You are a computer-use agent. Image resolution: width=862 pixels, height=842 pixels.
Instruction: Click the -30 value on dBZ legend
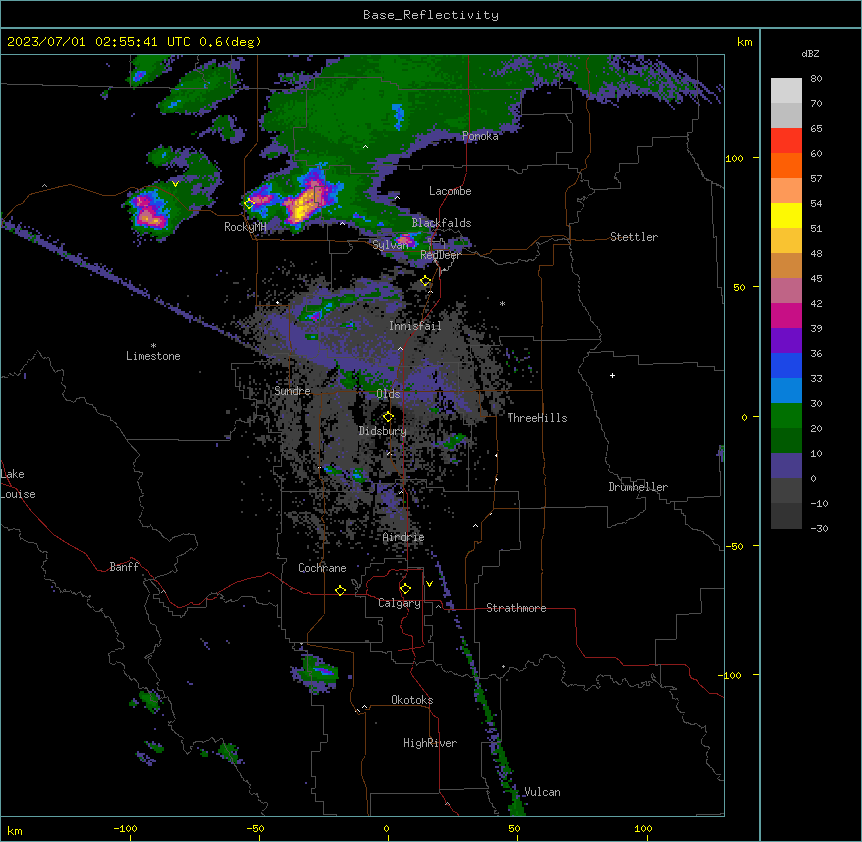click(819, 528)
